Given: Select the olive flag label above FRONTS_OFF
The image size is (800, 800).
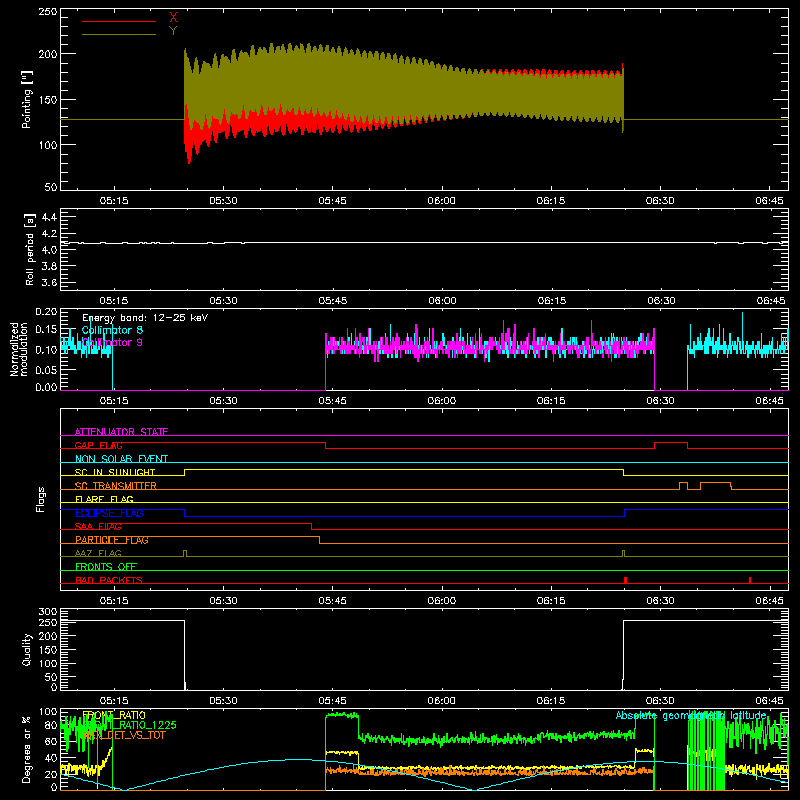Looking at the screenshot, I should [x=98, y=553].
